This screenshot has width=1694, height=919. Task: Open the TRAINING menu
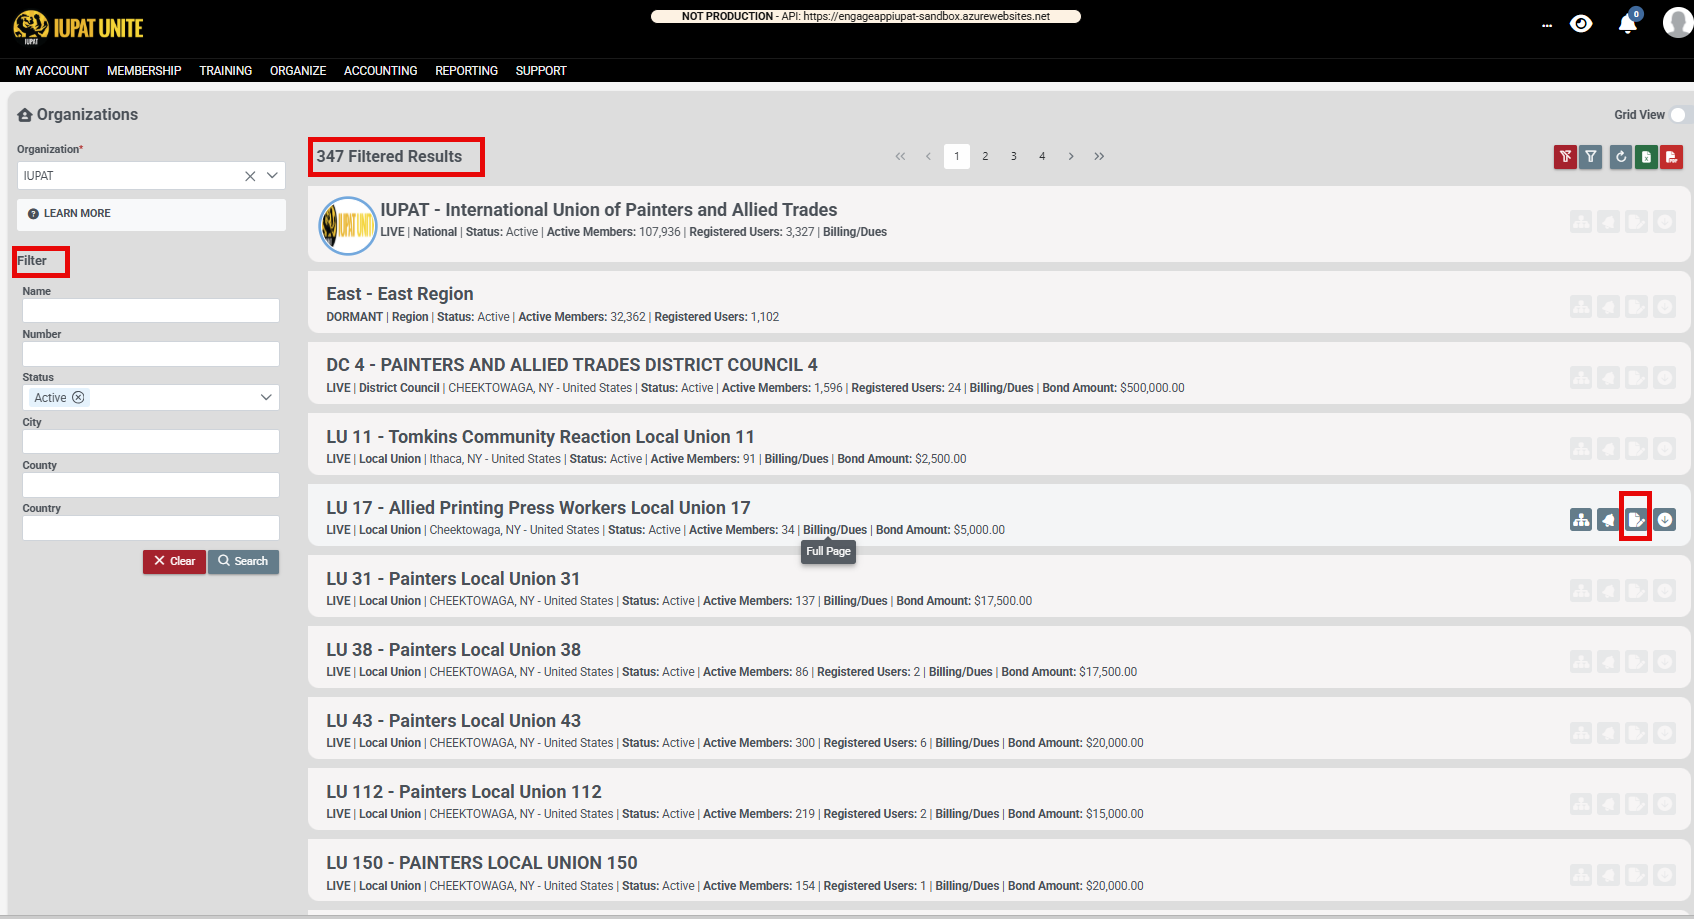(x=225, y=71)
